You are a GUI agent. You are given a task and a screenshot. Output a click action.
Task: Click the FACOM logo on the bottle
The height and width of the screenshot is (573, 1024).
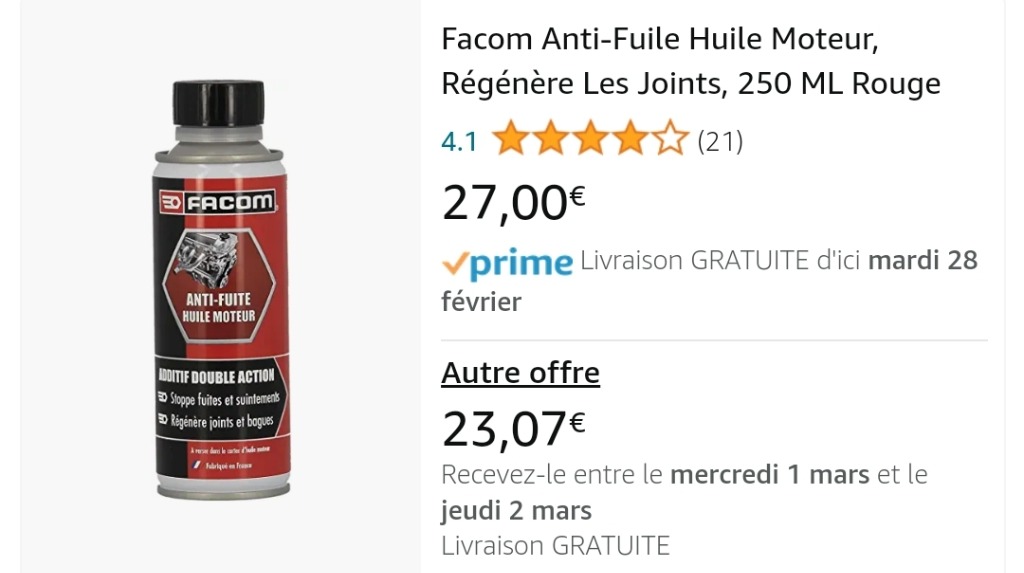coord(218,202)
